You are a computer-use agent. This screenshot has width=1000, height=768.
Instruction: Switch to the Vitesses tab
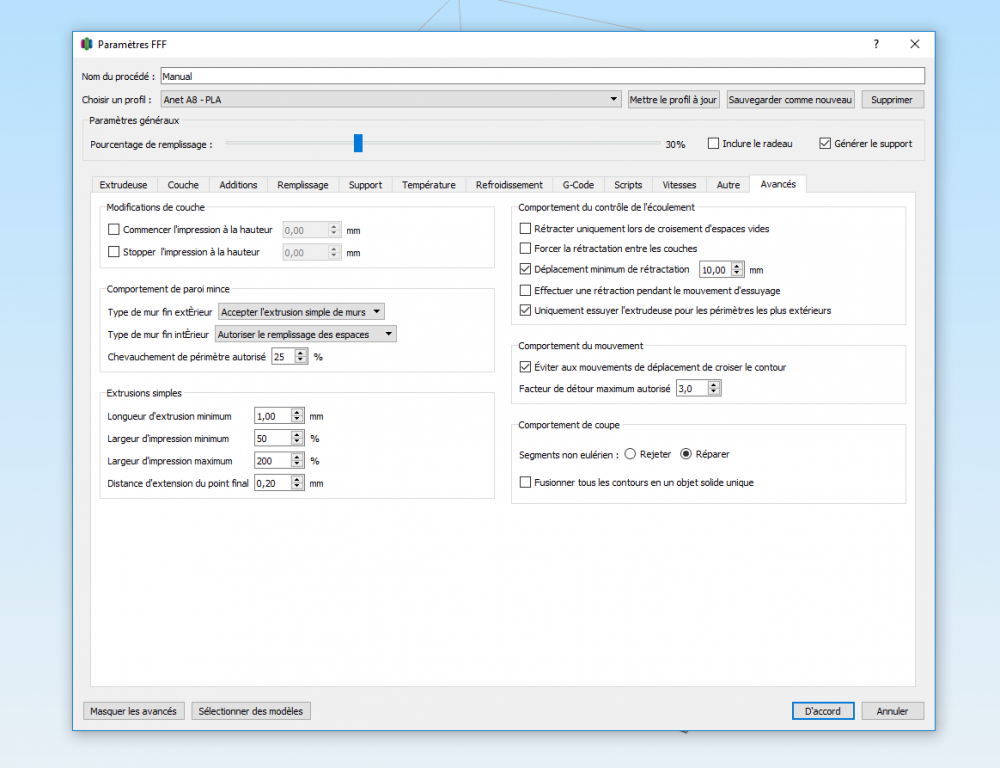[x=679, y=185]
